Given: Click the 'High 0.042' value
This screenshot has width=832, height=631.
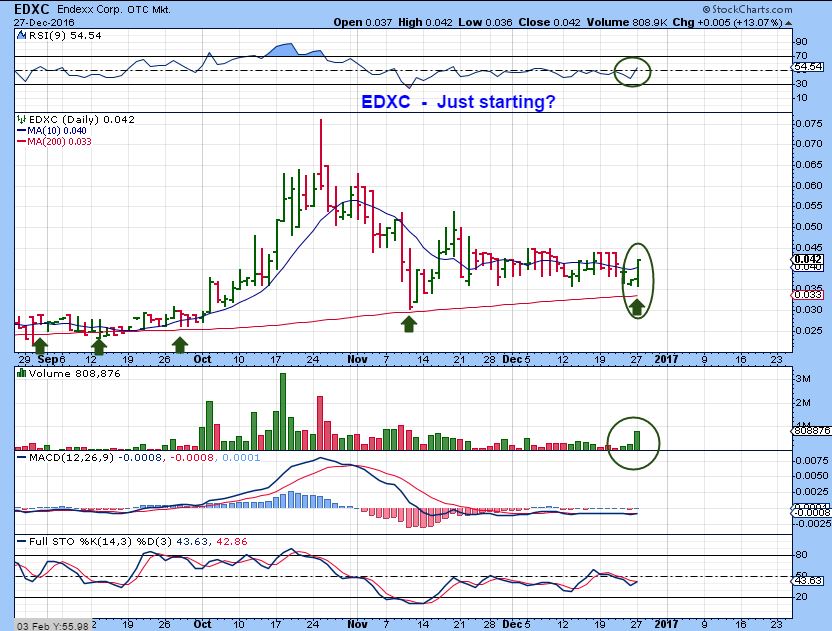Looking at the screenshot, I should 425,22.
